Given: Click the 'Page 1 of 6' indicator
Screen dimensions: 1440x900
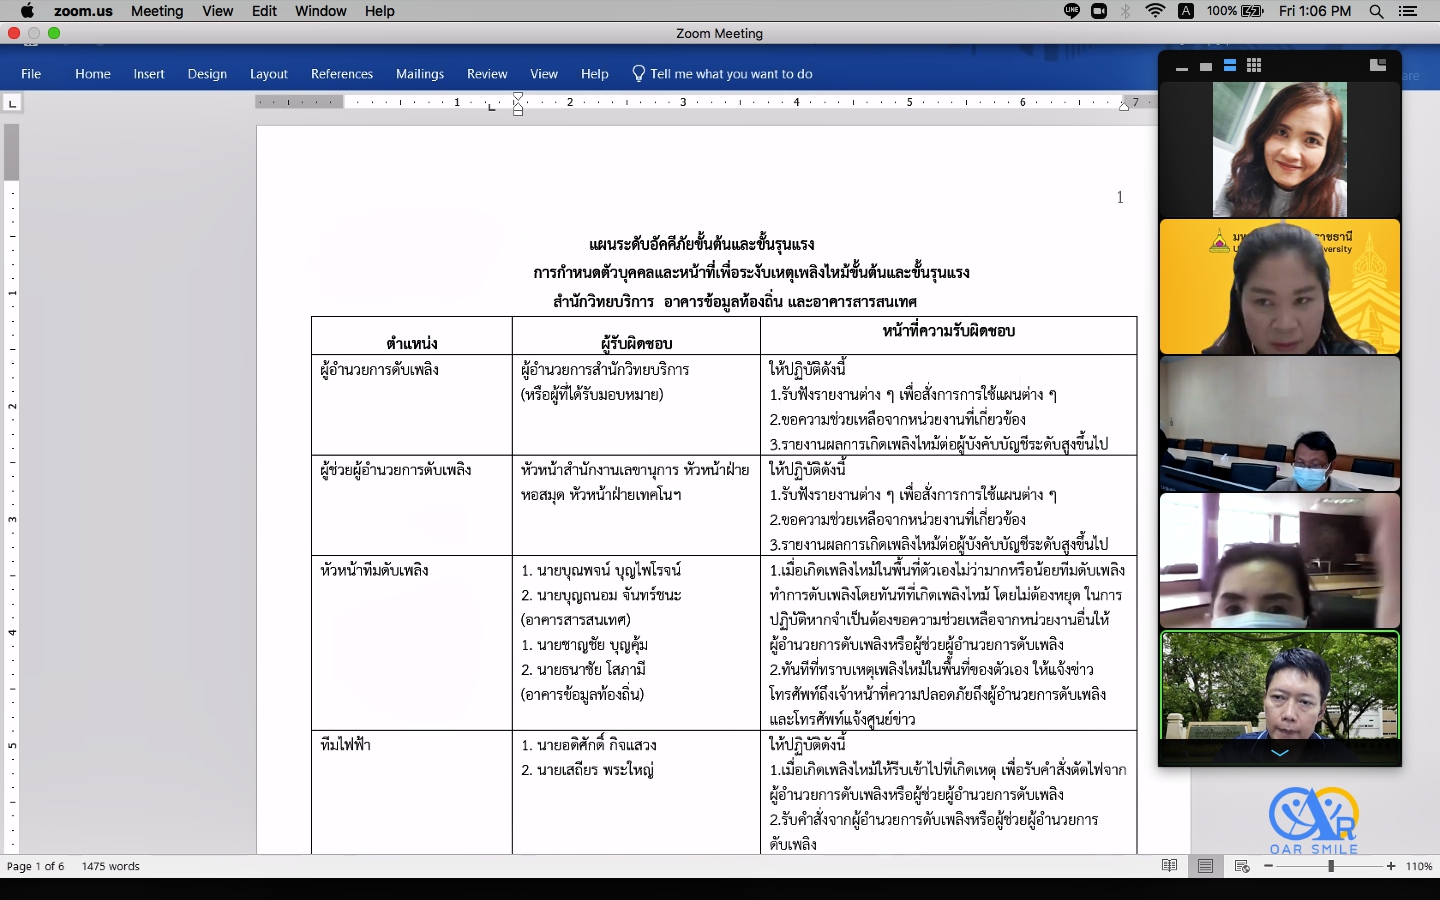Looking at the screenshot, I should click(36, 866).
